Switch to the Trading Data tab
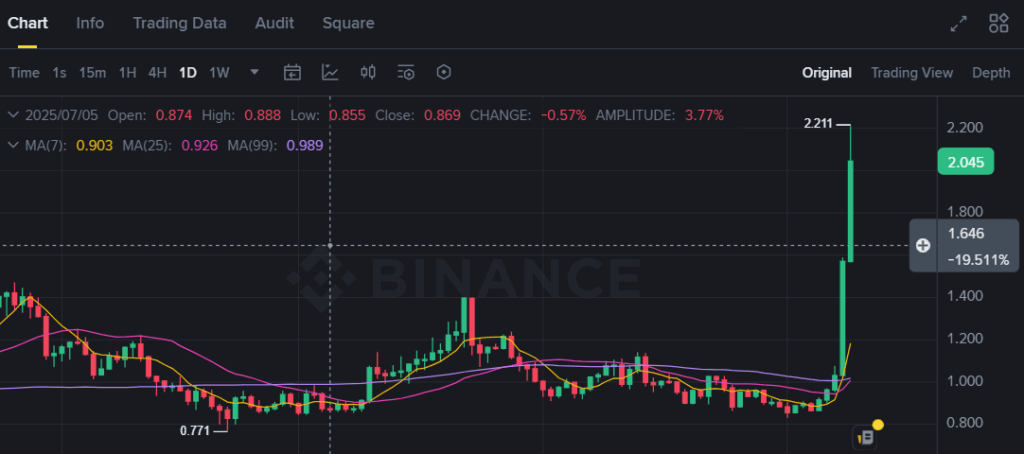 tap(179, 23)
